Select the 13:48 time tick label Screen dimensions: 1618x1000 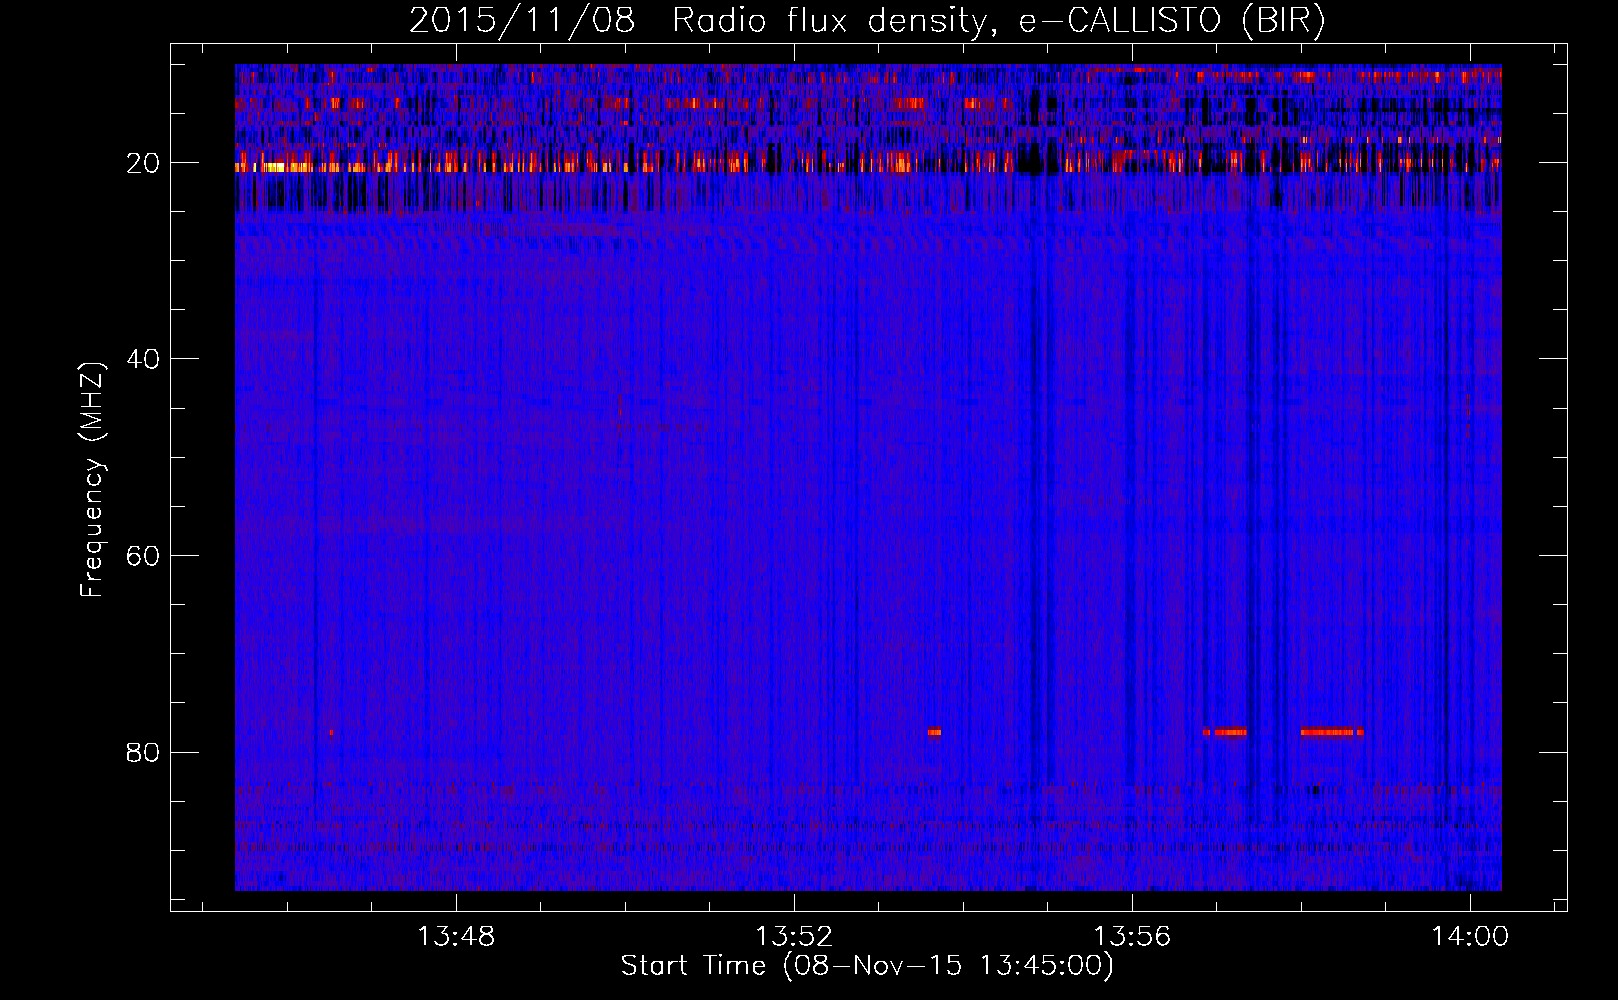pos(456,937)
